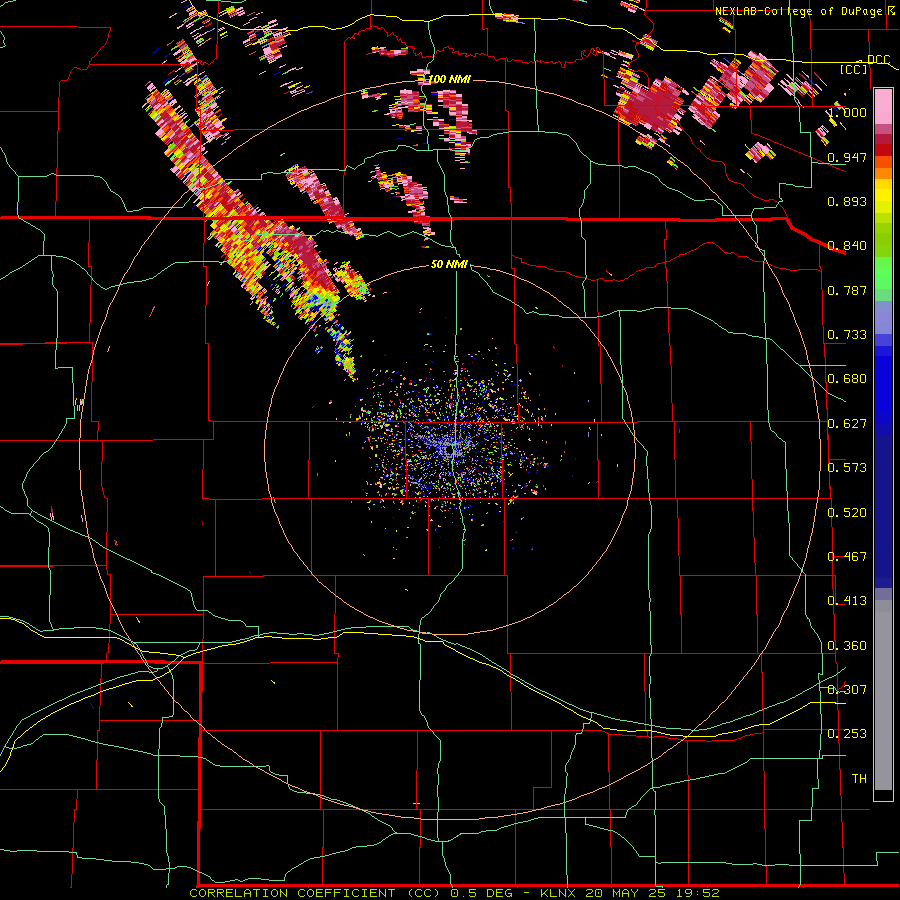Click the 50 NMI range ring label
Image resolution: width=900 pixels, height=900 pixels.
pos(449,264)
